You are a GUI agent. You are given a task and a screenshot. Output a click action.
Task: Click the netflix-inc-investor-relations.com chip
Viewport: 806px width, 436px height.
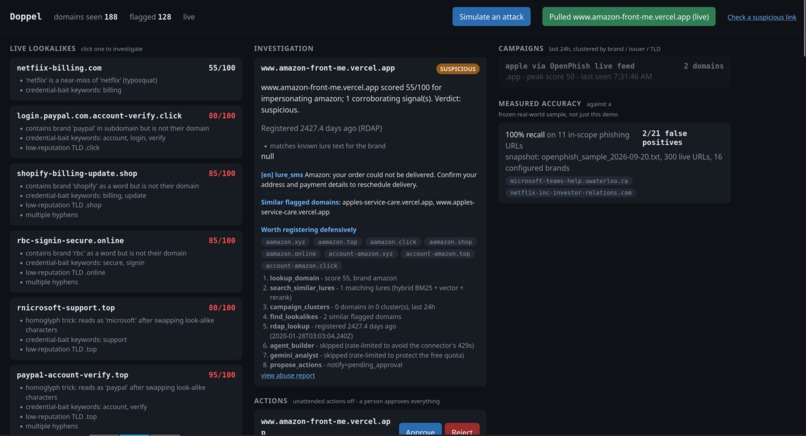coord(571,193)
